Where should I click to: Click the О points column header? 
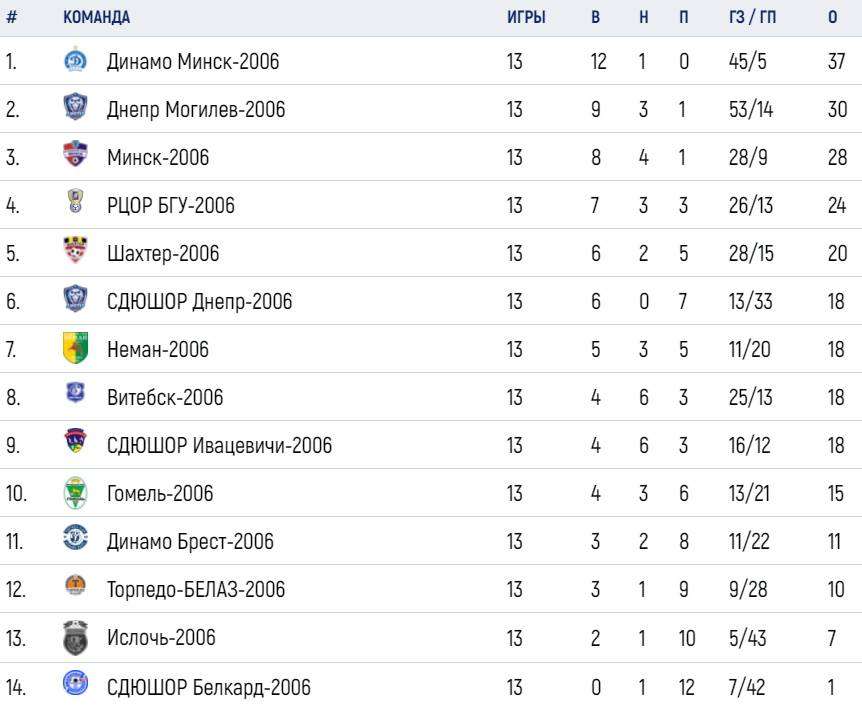pyautogui.click(x=832, y=17)
